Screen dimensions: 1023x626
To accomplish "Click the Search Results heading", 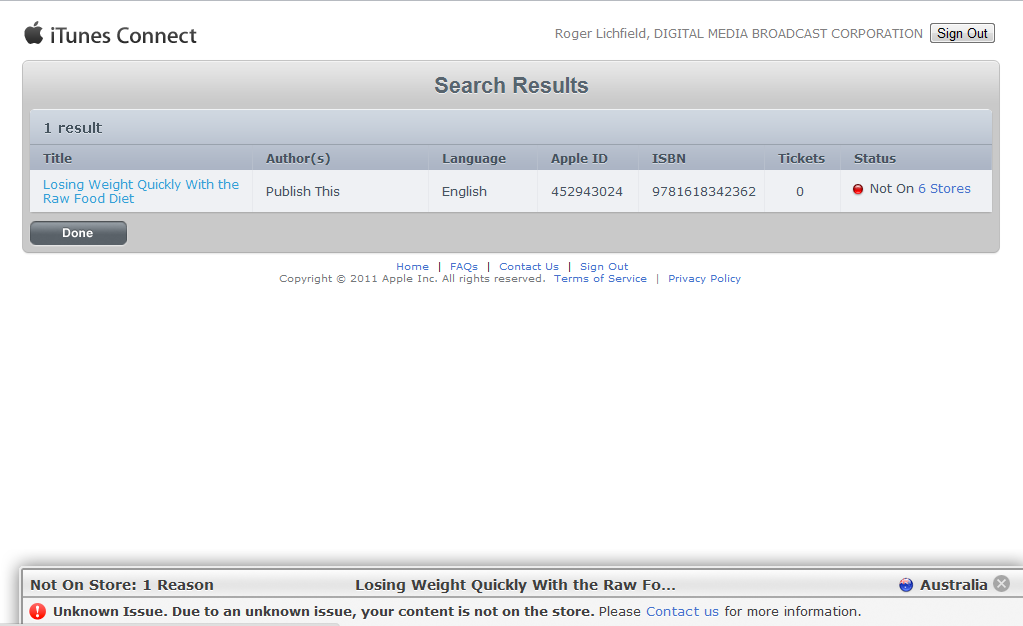I will (x=512, y=86).
